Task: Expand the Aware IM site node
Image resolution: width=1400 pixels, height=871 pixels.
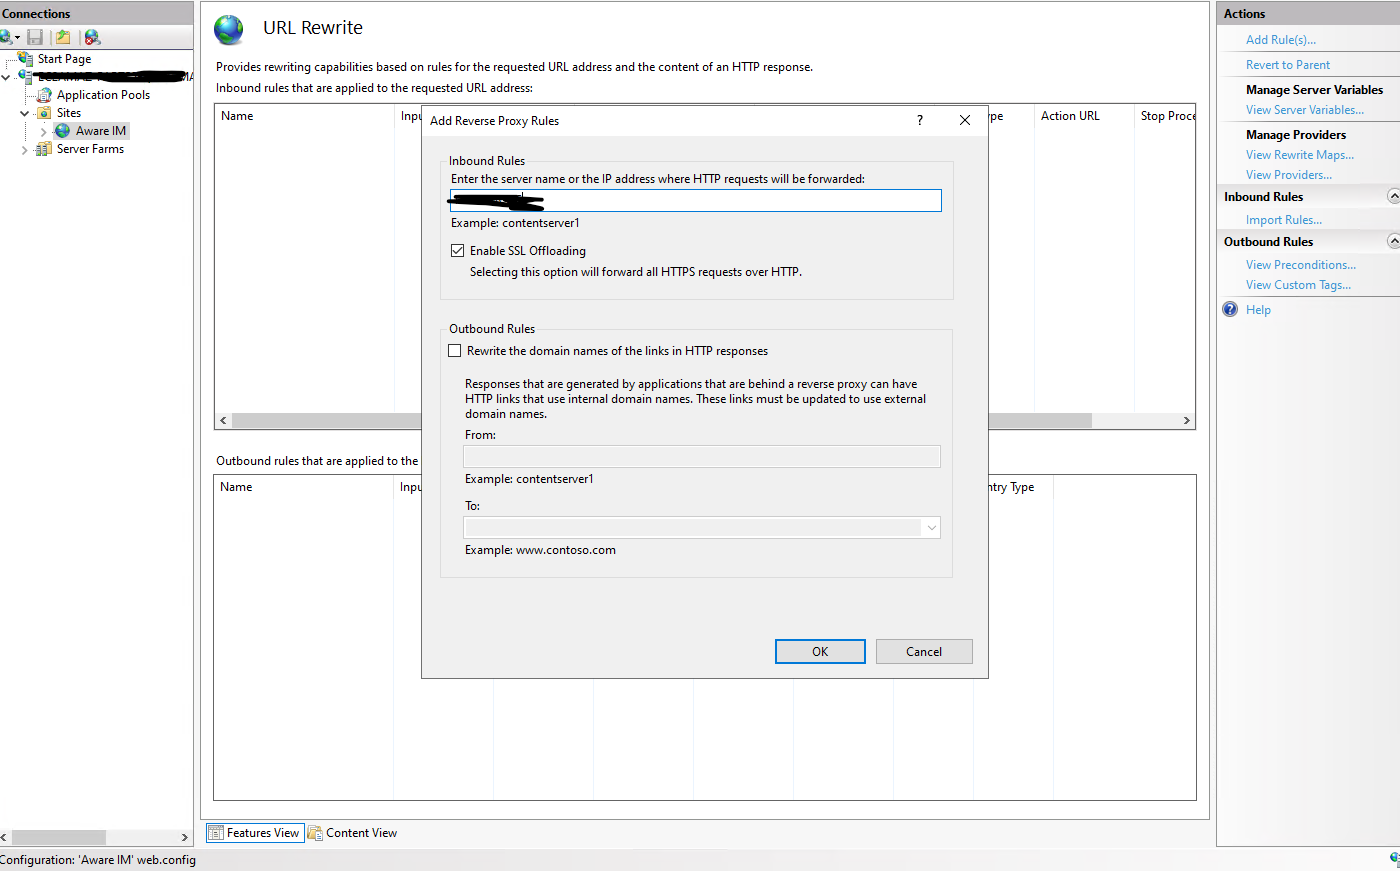Action: pyautogui.click(x=43, y=131)
